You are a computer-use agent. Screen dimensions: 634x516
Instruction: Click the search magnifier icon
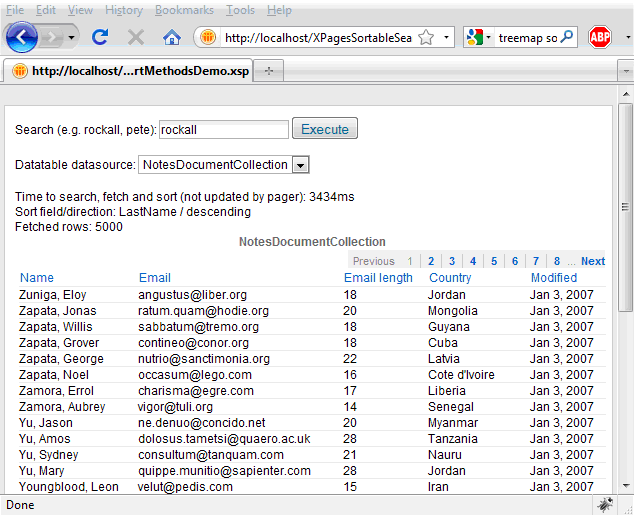pos(567,38)
